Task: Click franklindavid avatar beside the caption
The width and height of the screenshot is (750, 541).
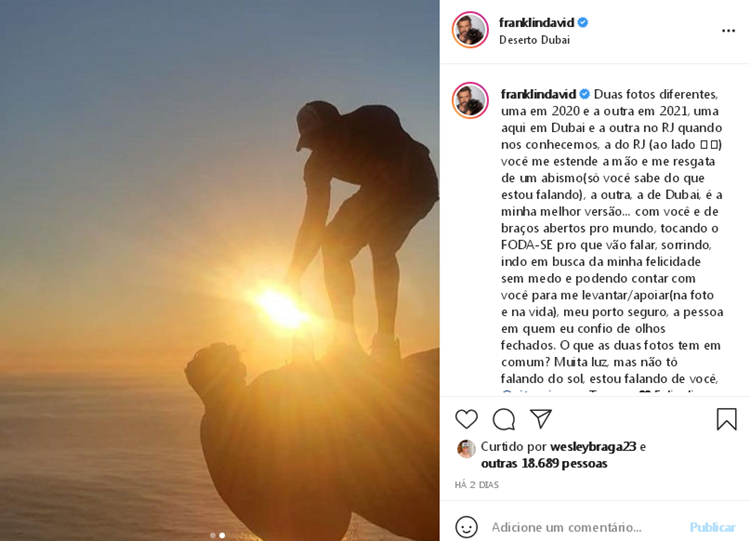Action: (x=470, y=100)
